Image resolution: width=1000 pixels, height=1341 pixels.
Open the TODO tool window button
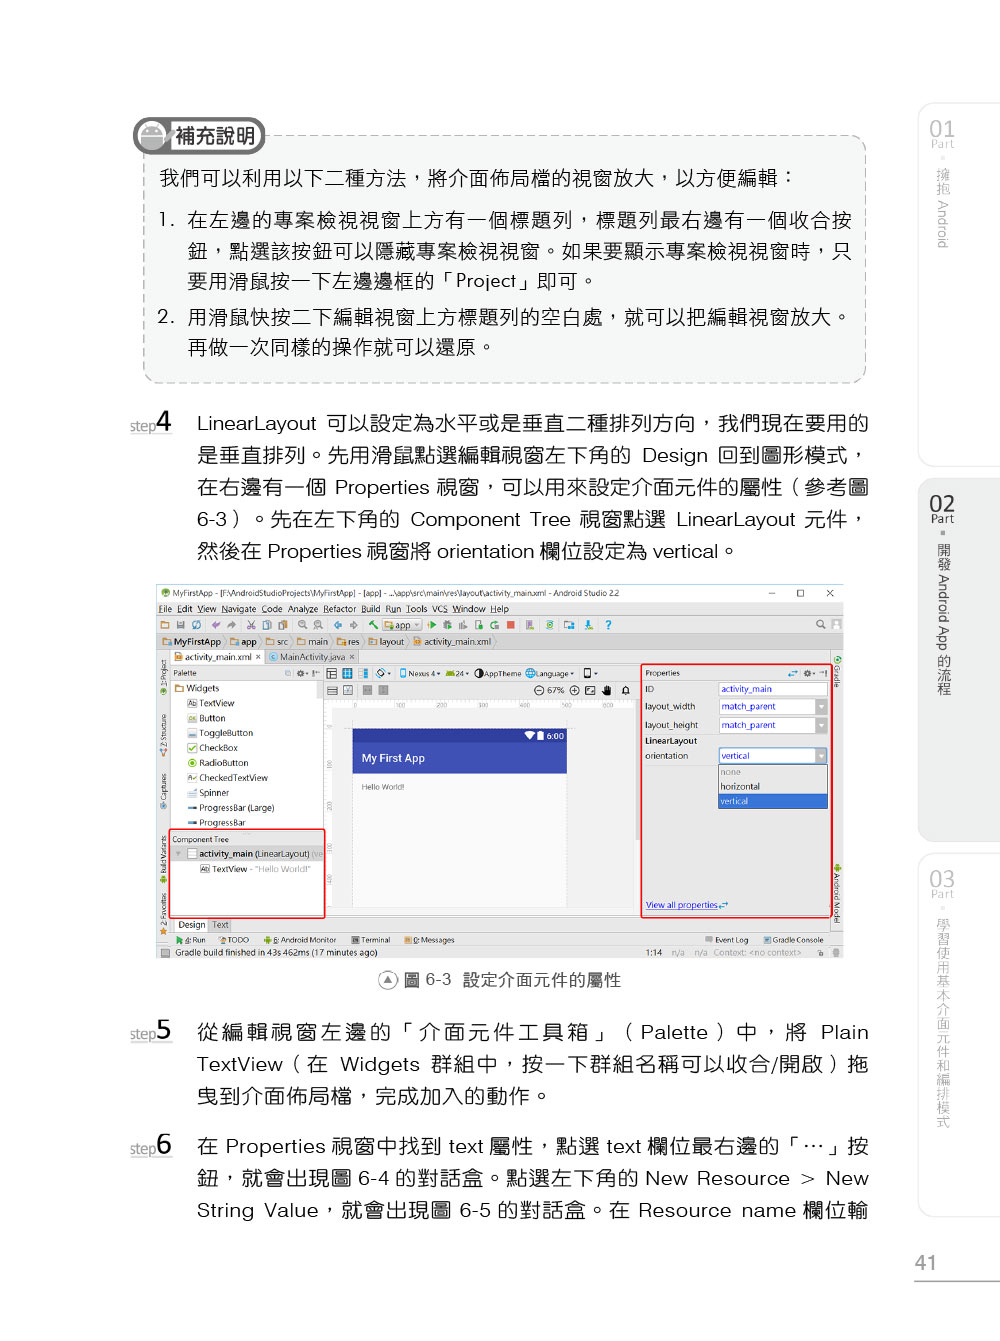234,940
